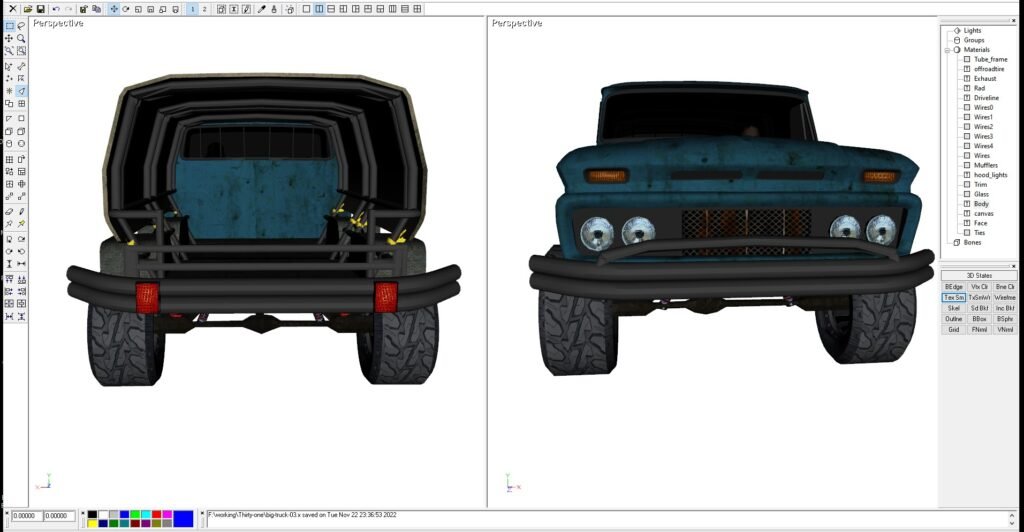Pick the two-pane side-by-side viewport layout

(319, 9)
